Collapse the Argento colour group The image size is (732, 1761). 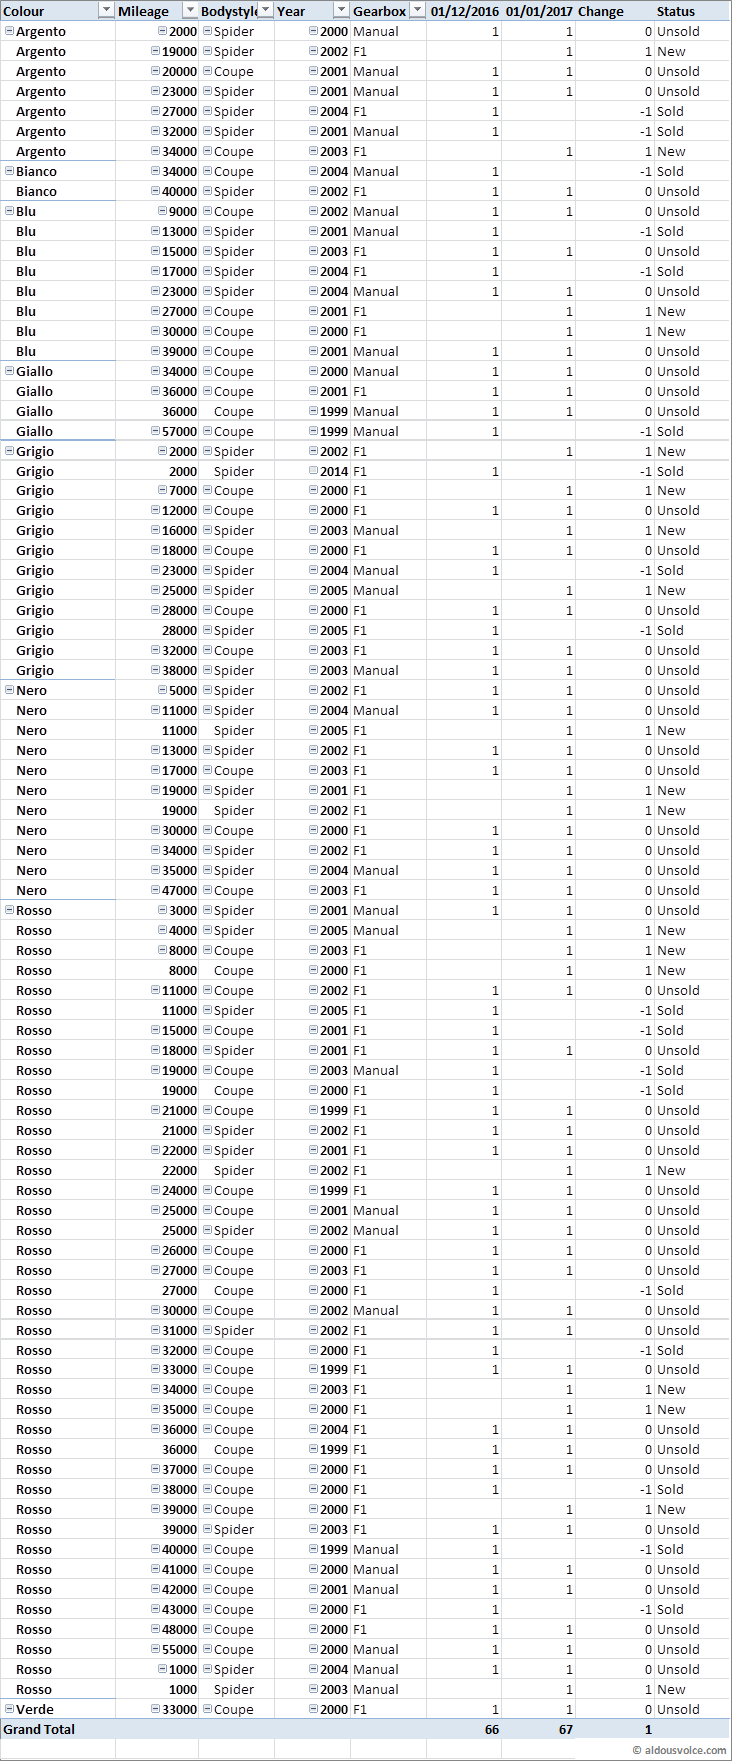pos(10,31)
